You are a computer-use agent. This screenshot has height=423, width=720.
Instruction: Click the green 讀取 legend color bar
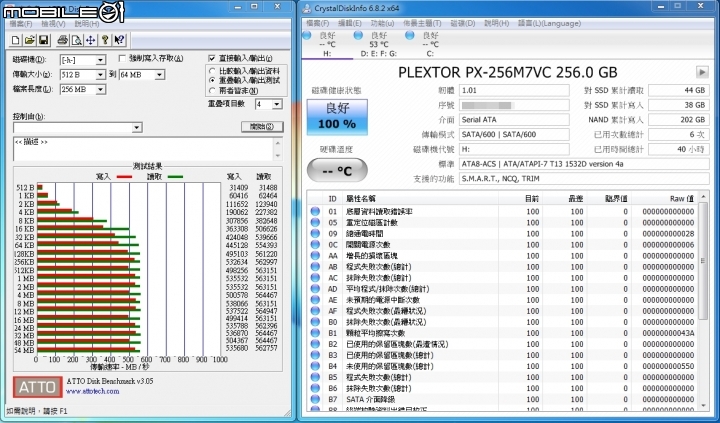click(175, 177)
